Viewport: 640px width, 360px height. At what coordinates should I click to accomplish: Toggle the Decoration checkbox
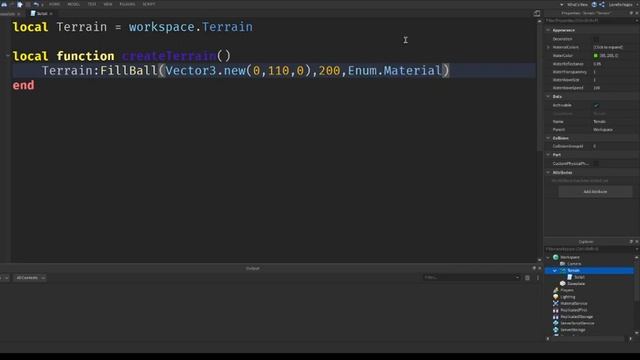[x=596, y=39]
